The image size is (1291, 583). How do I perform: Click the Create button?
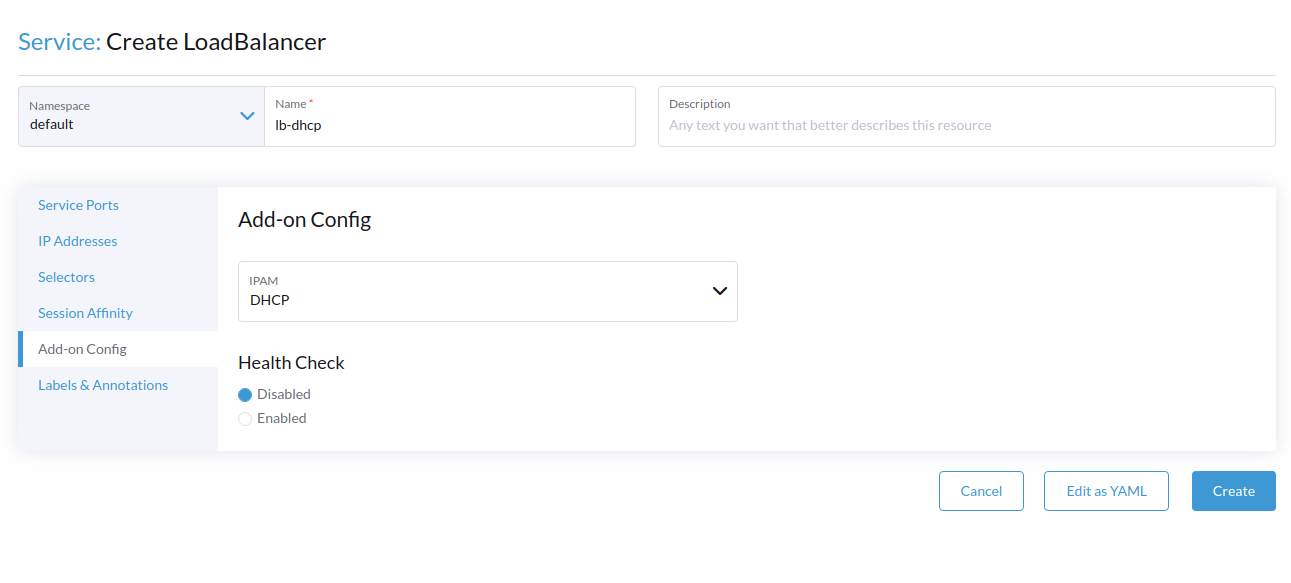pos(1233,491)
